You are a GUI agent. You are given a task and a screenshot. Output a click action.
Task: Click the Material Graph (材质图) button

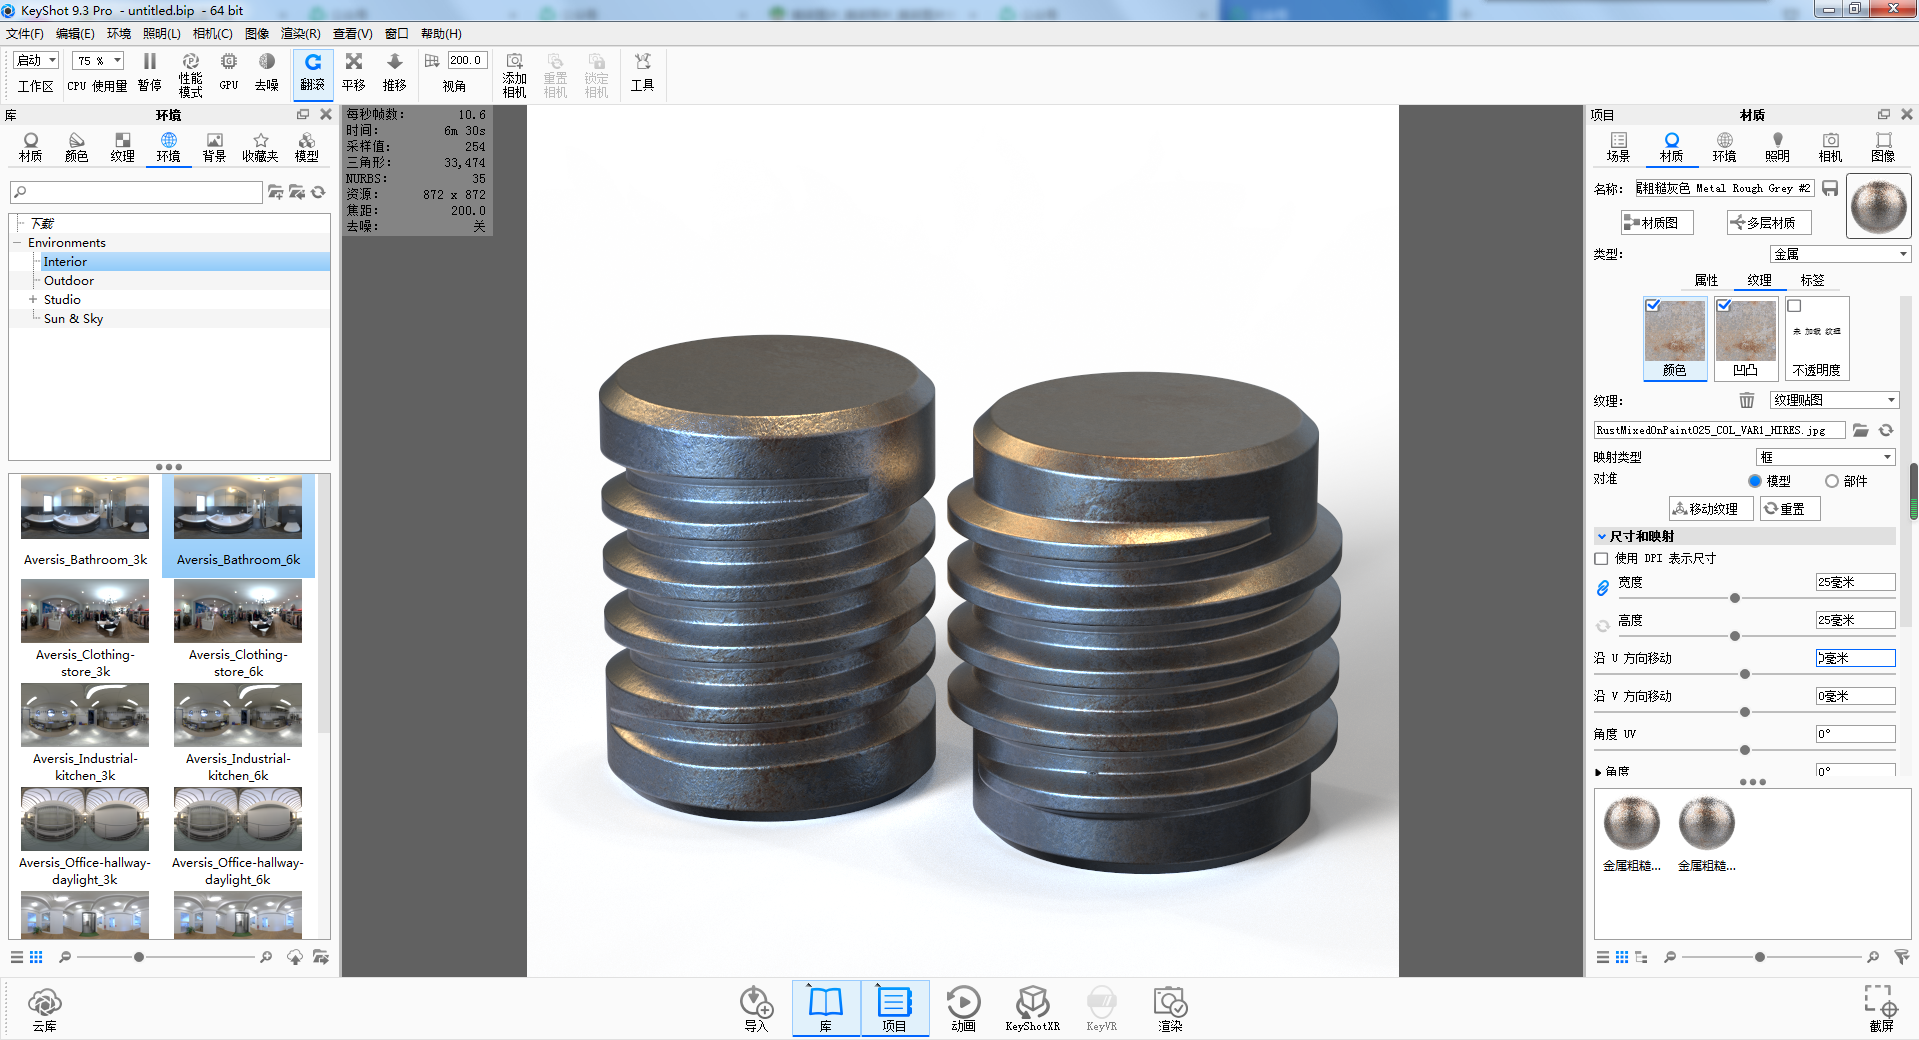[x=1657, y=223]
